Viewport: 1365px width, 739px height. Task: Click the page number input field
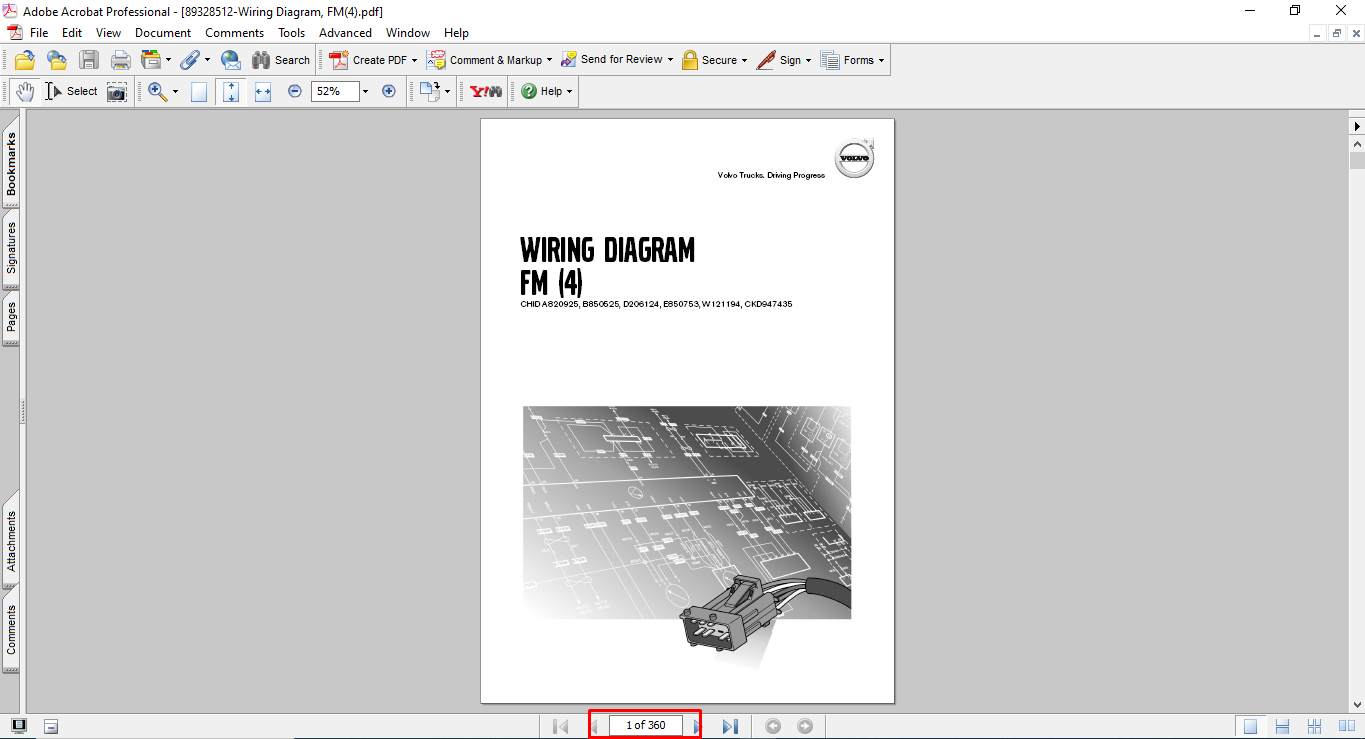(645, 726)
